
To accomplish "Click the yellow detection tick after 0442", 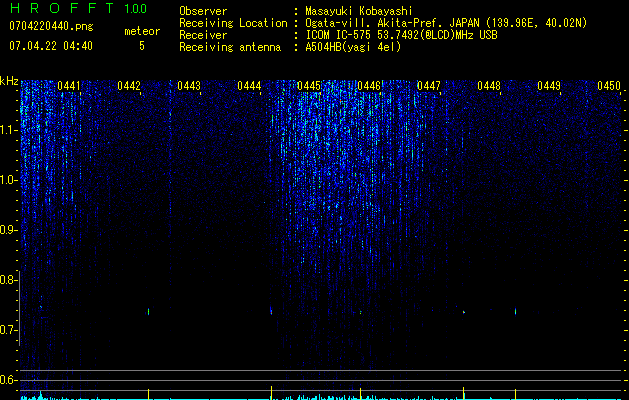I will (148, 394).
